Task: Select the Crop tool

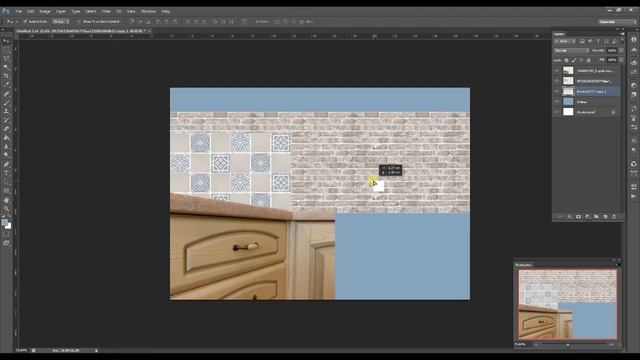Action: coord(6,76)
